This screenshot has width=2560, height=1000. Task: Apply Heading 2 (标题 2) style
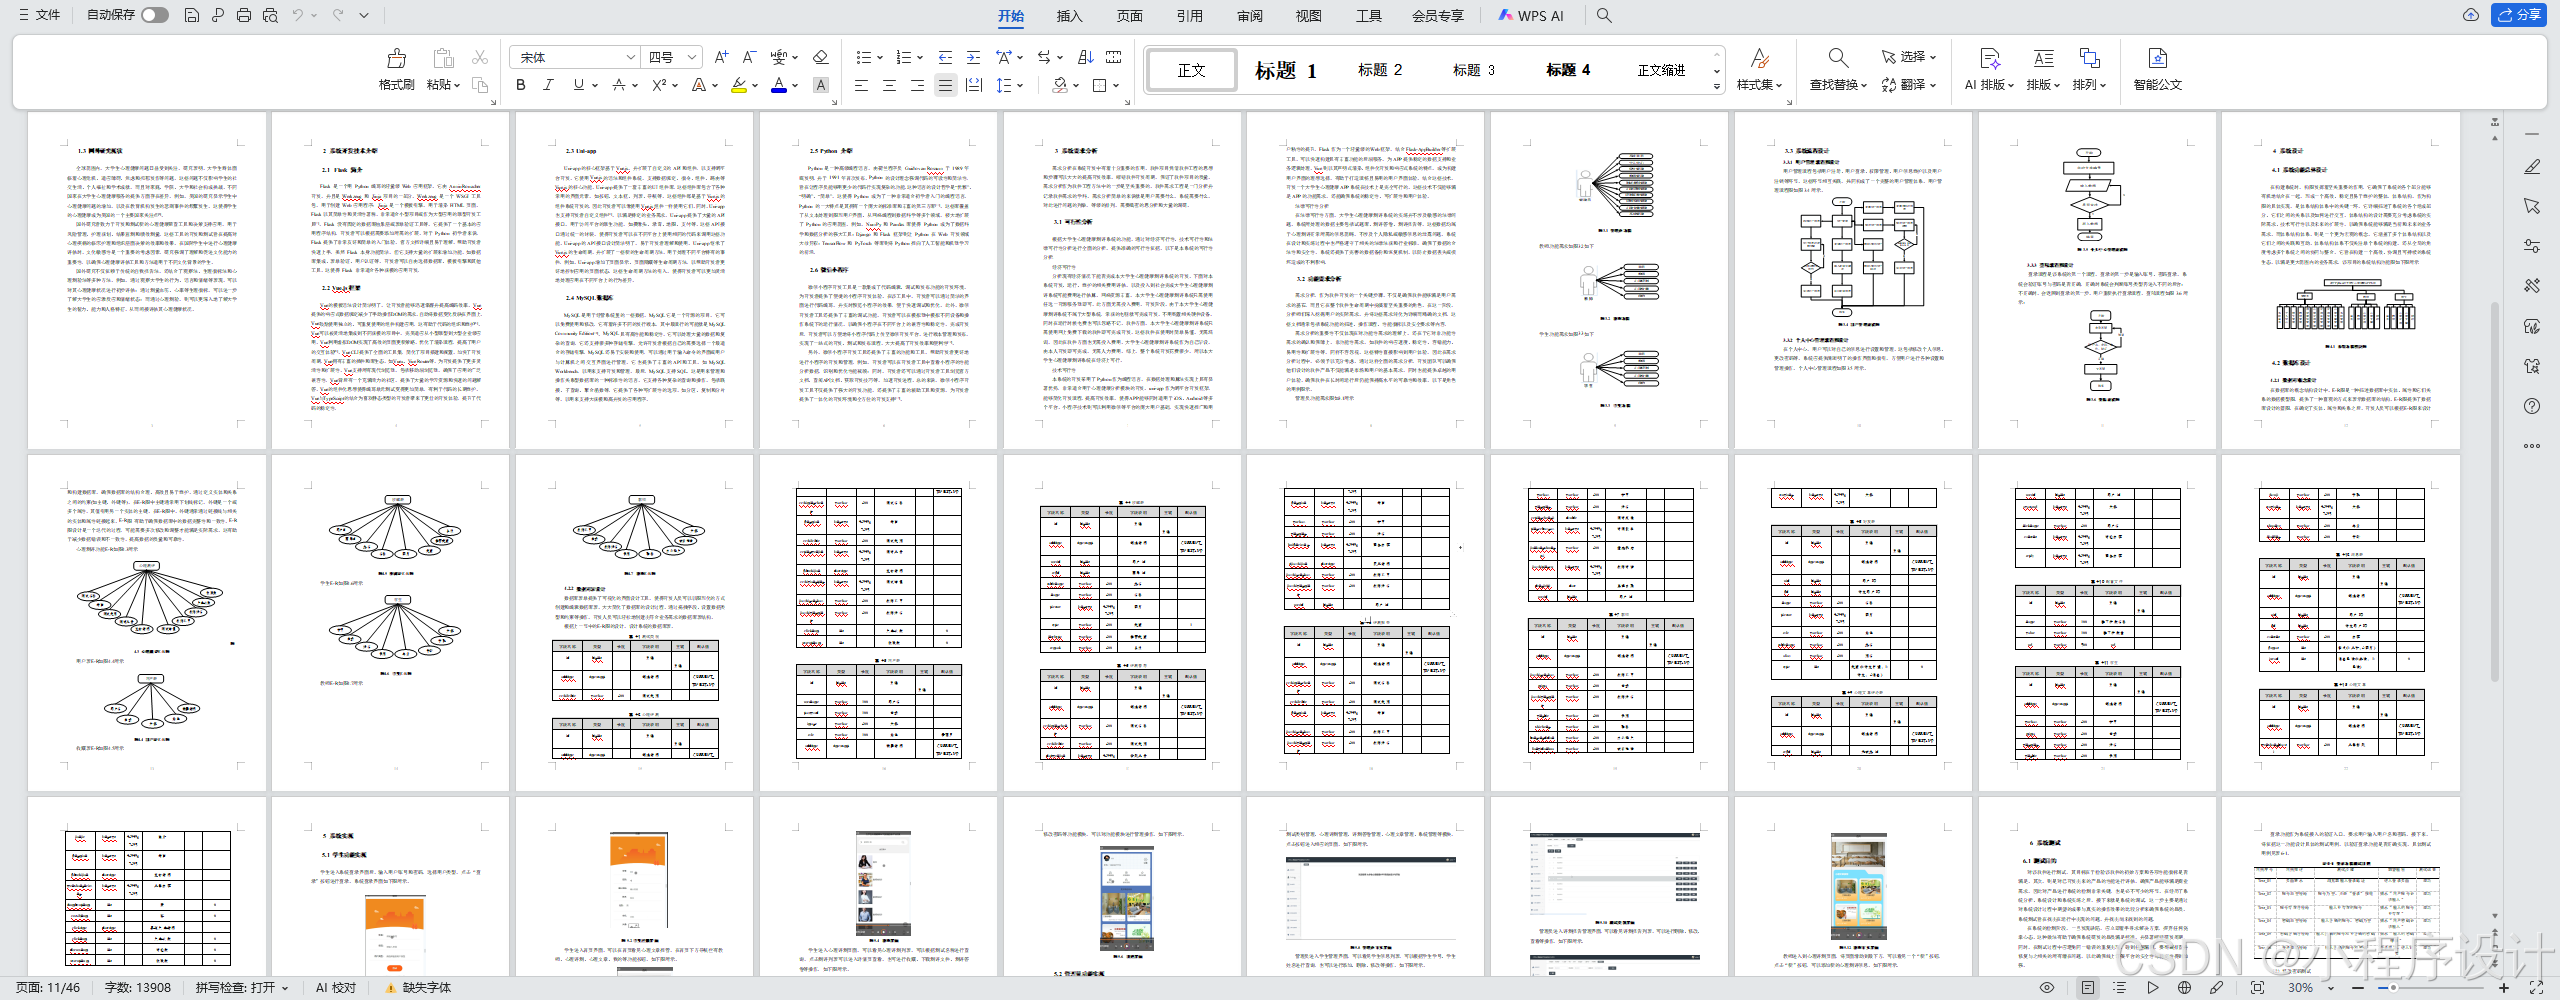click(x=1380, y=70)
